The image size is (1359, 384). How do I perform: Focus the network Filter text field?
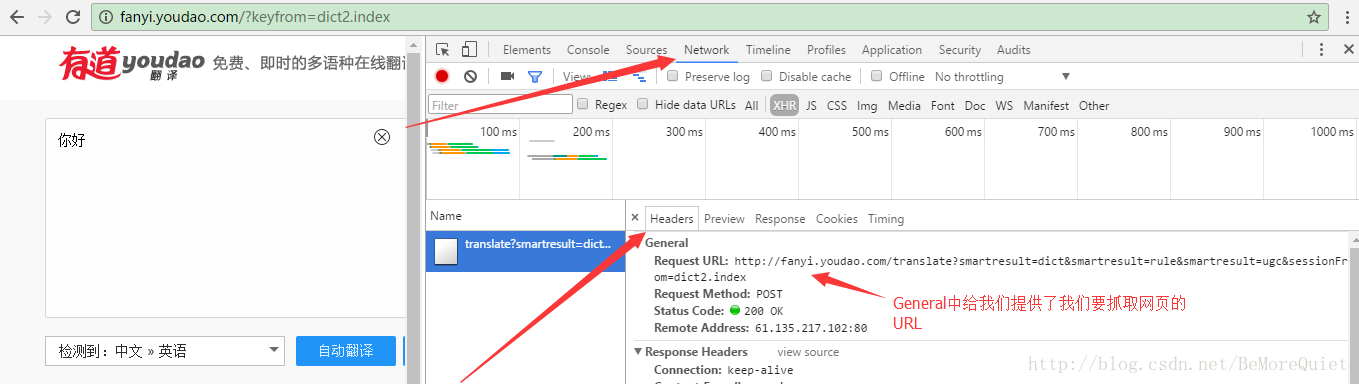(x=500, y=105)
